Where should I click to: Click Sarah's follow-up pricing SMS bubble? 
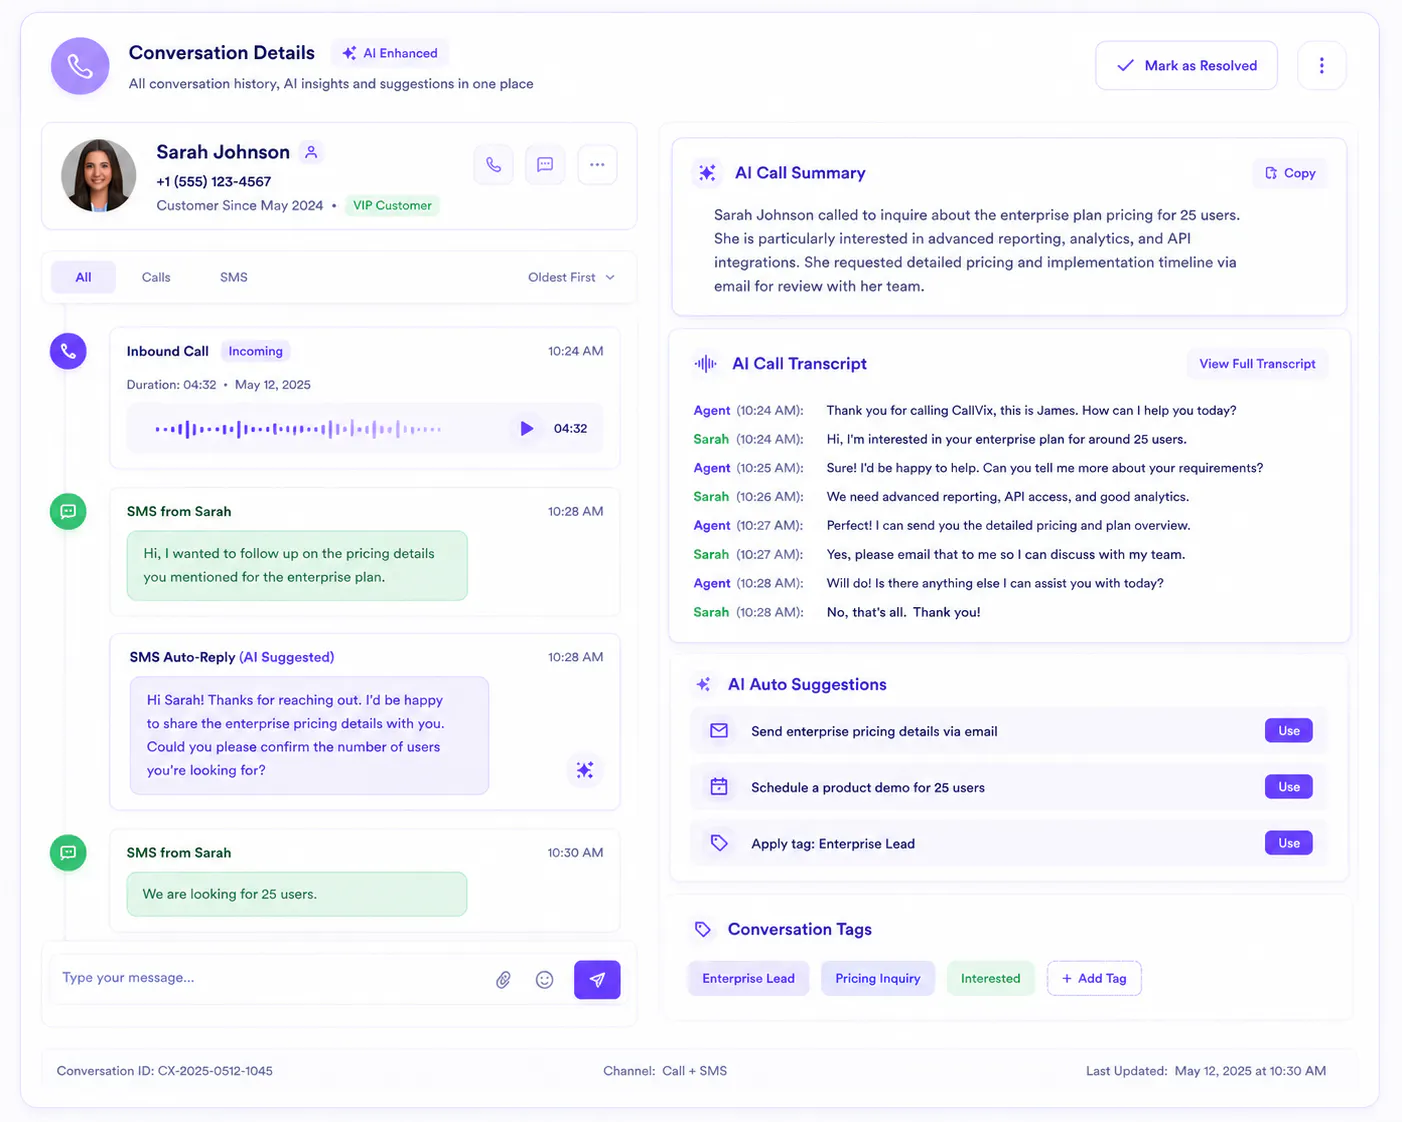pos(297,565)
